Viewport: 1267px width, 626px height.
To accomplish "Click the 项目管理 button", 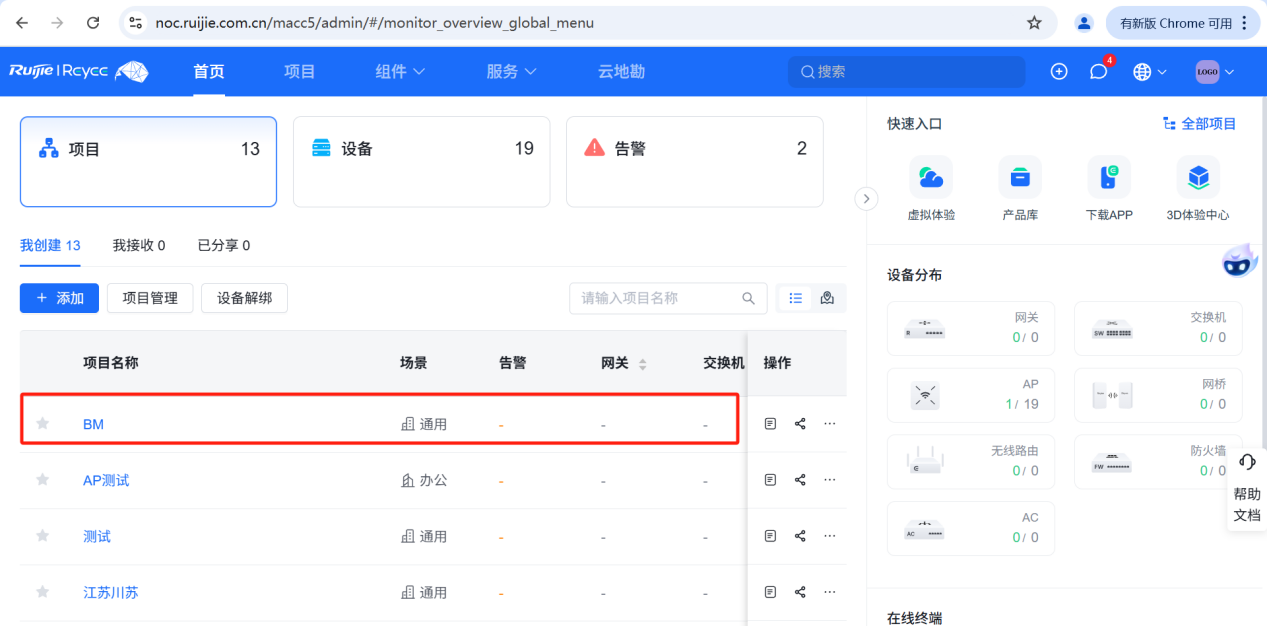I will coord(149,297).
